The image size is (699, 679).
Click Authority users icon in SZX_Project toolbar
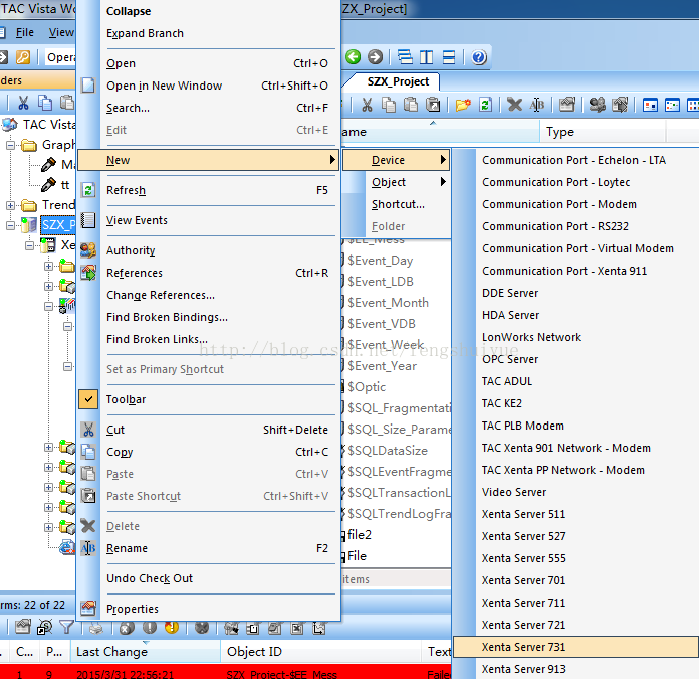tap(597, 105)
